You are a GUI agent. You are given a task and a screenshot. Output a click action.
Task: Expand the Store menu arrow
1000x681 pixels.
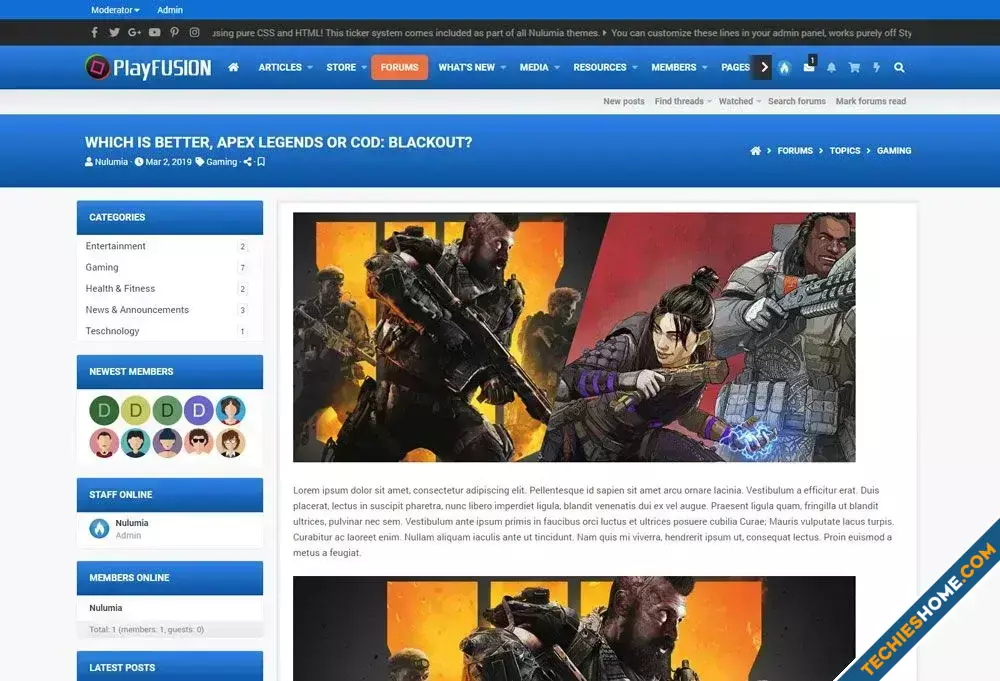pyautogui.click(x=364, y=67)
